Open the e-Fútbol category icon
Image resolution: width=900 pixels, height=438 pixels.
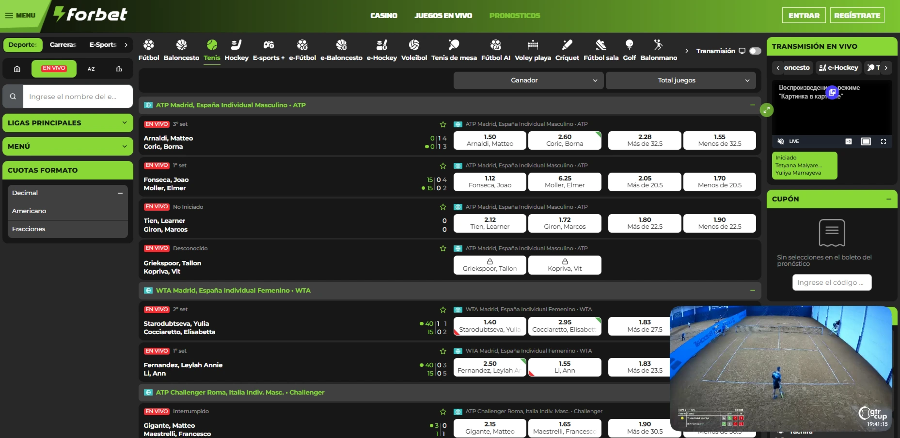tap(302, 50)
